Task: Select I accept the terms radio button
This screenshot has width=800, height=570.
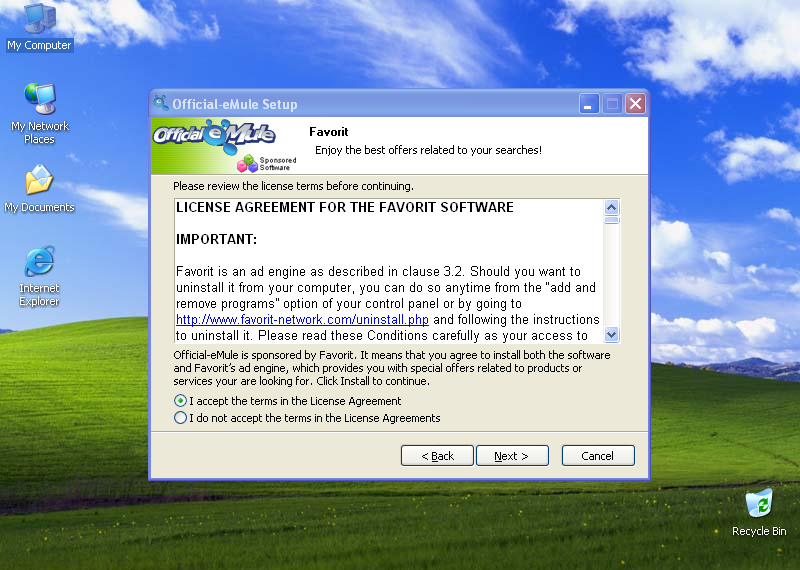Action: coord(180,401)
